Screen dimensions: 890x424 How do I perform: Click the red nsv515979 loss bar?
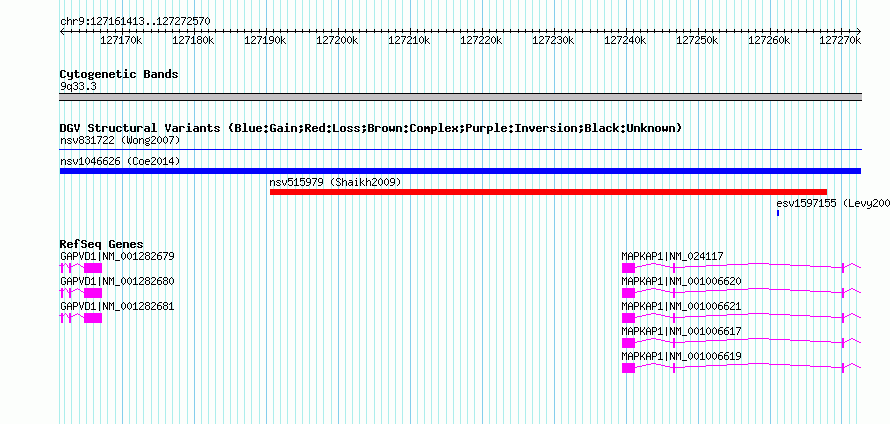click(548, 192)
